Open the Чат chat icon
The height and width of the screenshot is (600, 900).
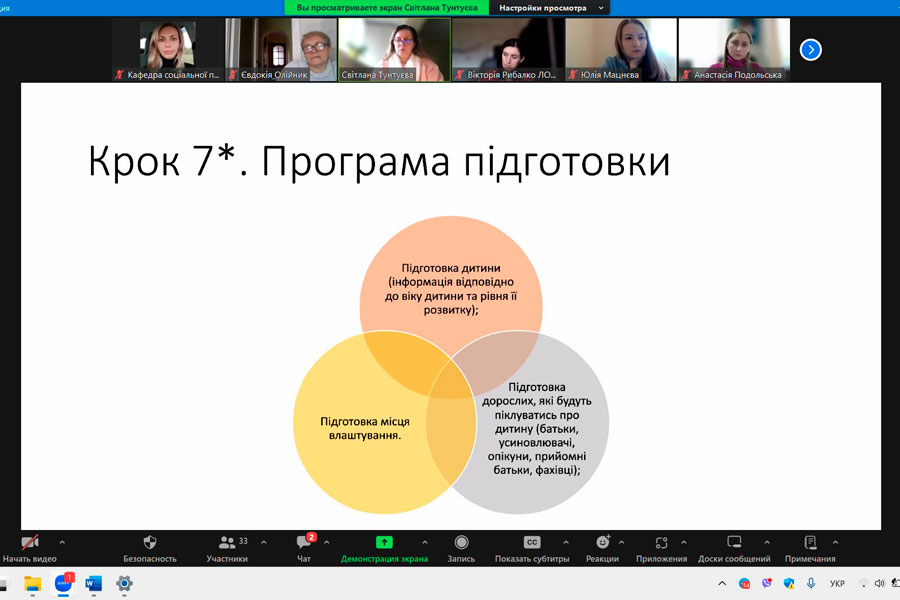tap(304, 542)
